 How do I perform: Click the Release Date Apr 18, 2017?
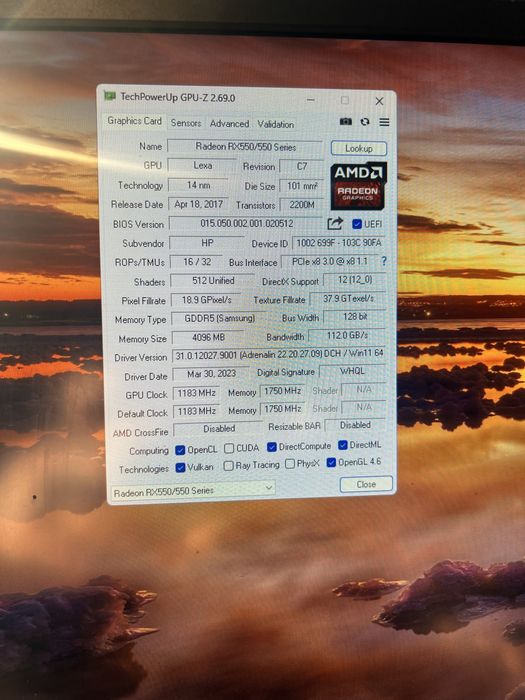199,204
